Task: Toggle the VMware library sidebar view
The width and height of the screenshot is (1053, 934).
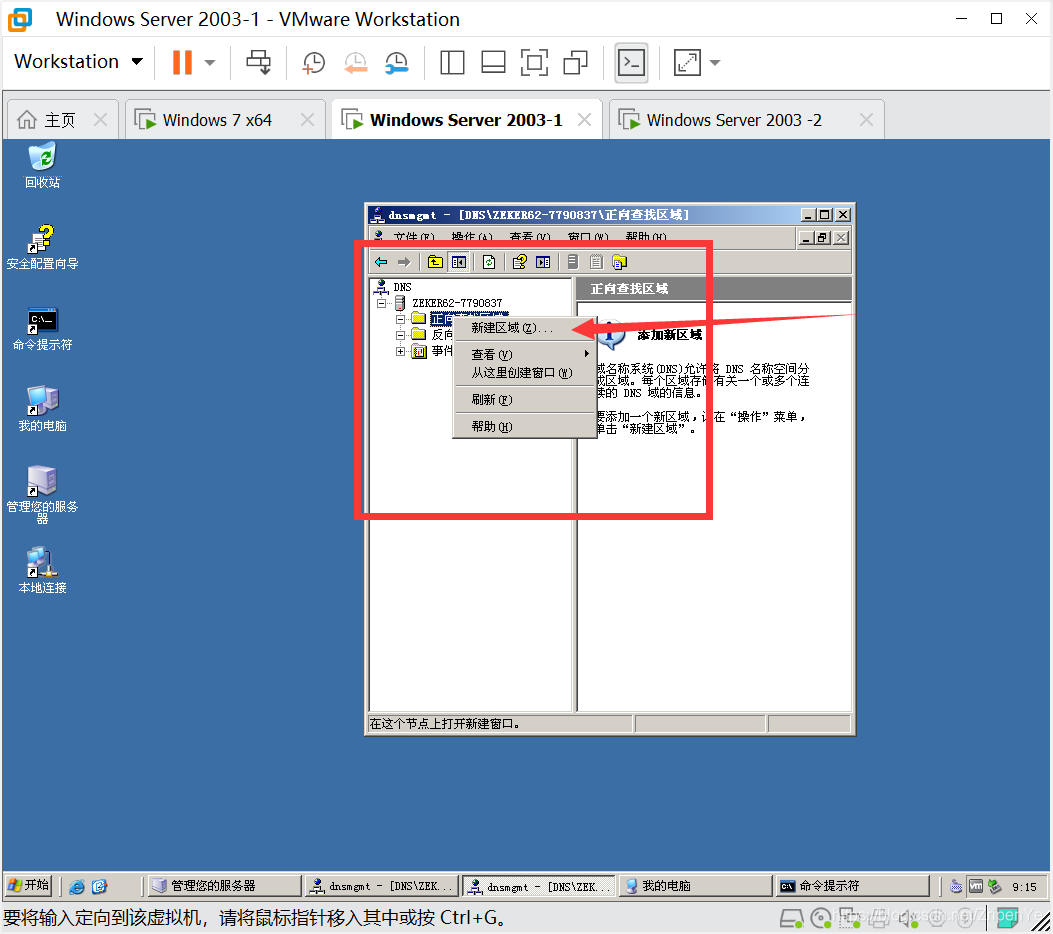Action: click(452, 62)
